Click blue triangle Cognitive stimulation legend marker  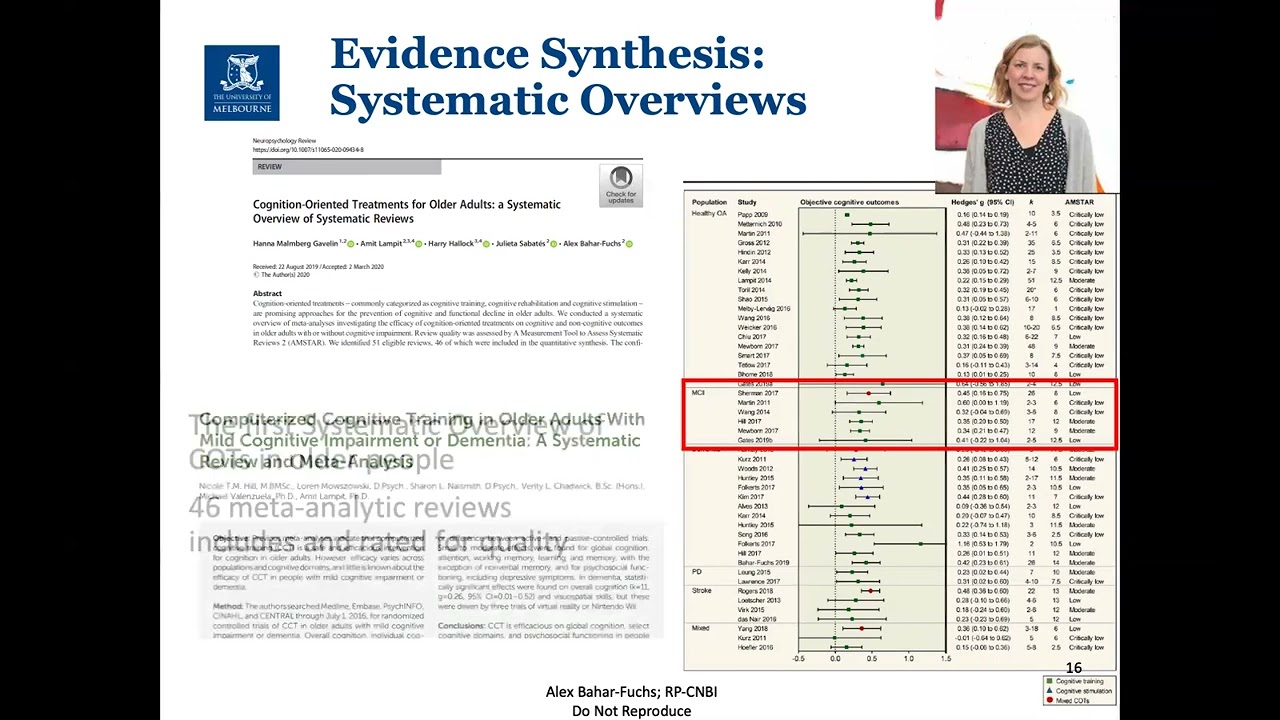coord(1048,691)
